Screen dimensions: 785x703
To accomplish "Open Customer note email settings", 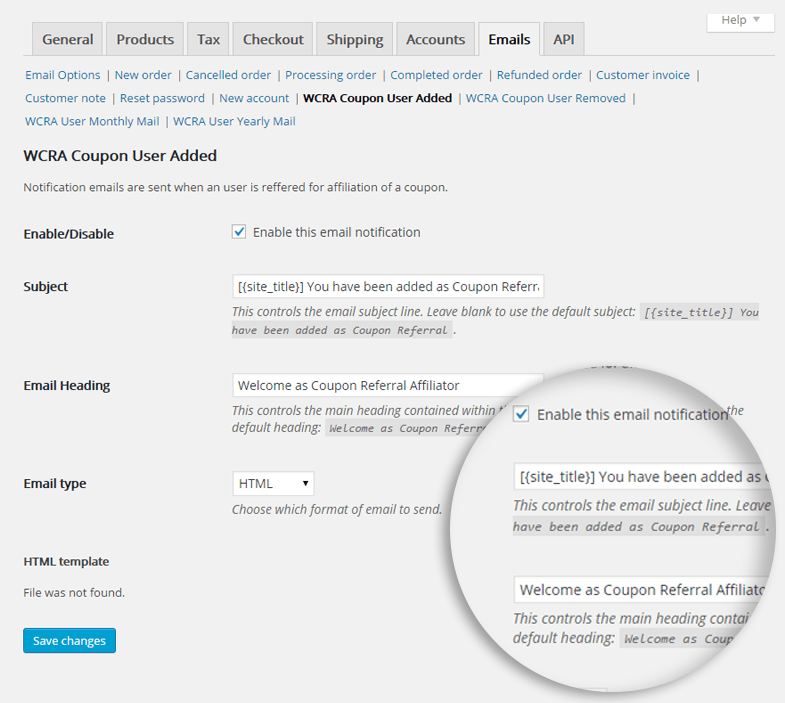I will coord(66,98).
